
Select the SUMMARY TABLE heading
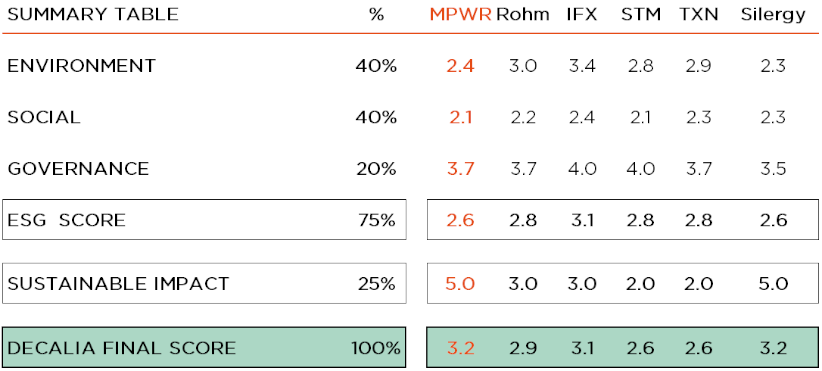[93, 15]
